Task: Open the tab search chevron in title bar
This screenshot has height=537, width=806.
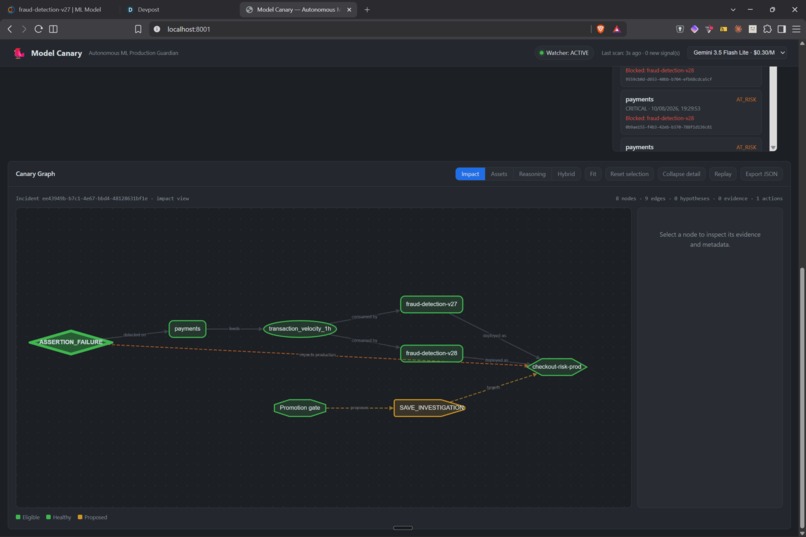Action: pos(733,10)
